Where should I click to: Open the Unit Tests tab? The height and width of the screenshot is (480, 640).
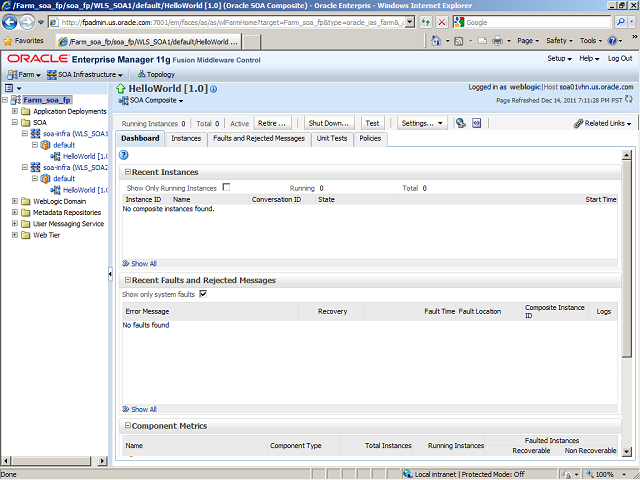click(331, 138)
